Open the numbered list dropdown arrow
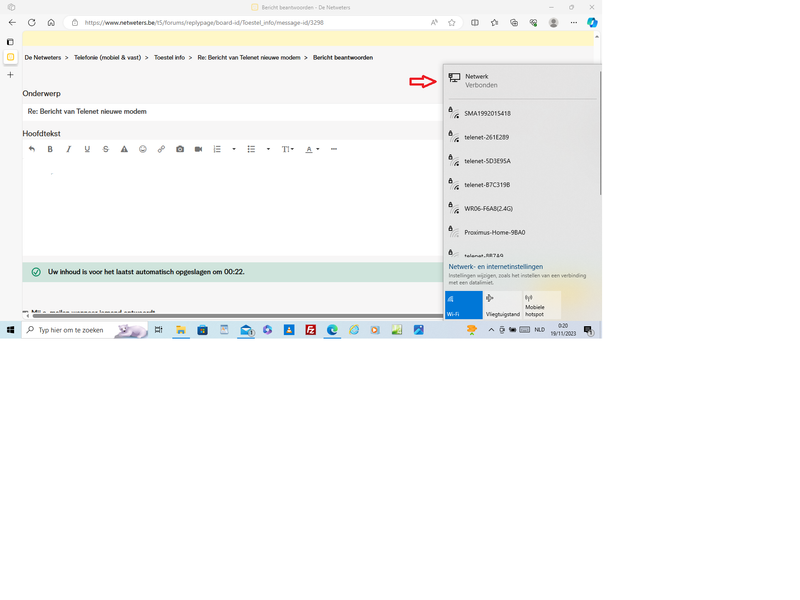This screenshot has width=800, height=600. click(234, 149)
